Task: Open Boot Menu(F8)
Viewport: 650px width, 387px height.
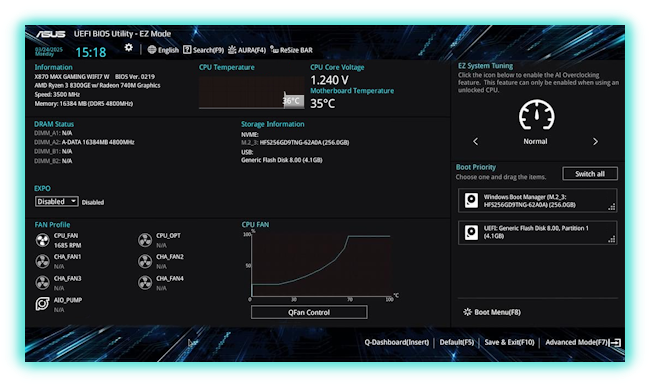Action: tap(492, 312)
